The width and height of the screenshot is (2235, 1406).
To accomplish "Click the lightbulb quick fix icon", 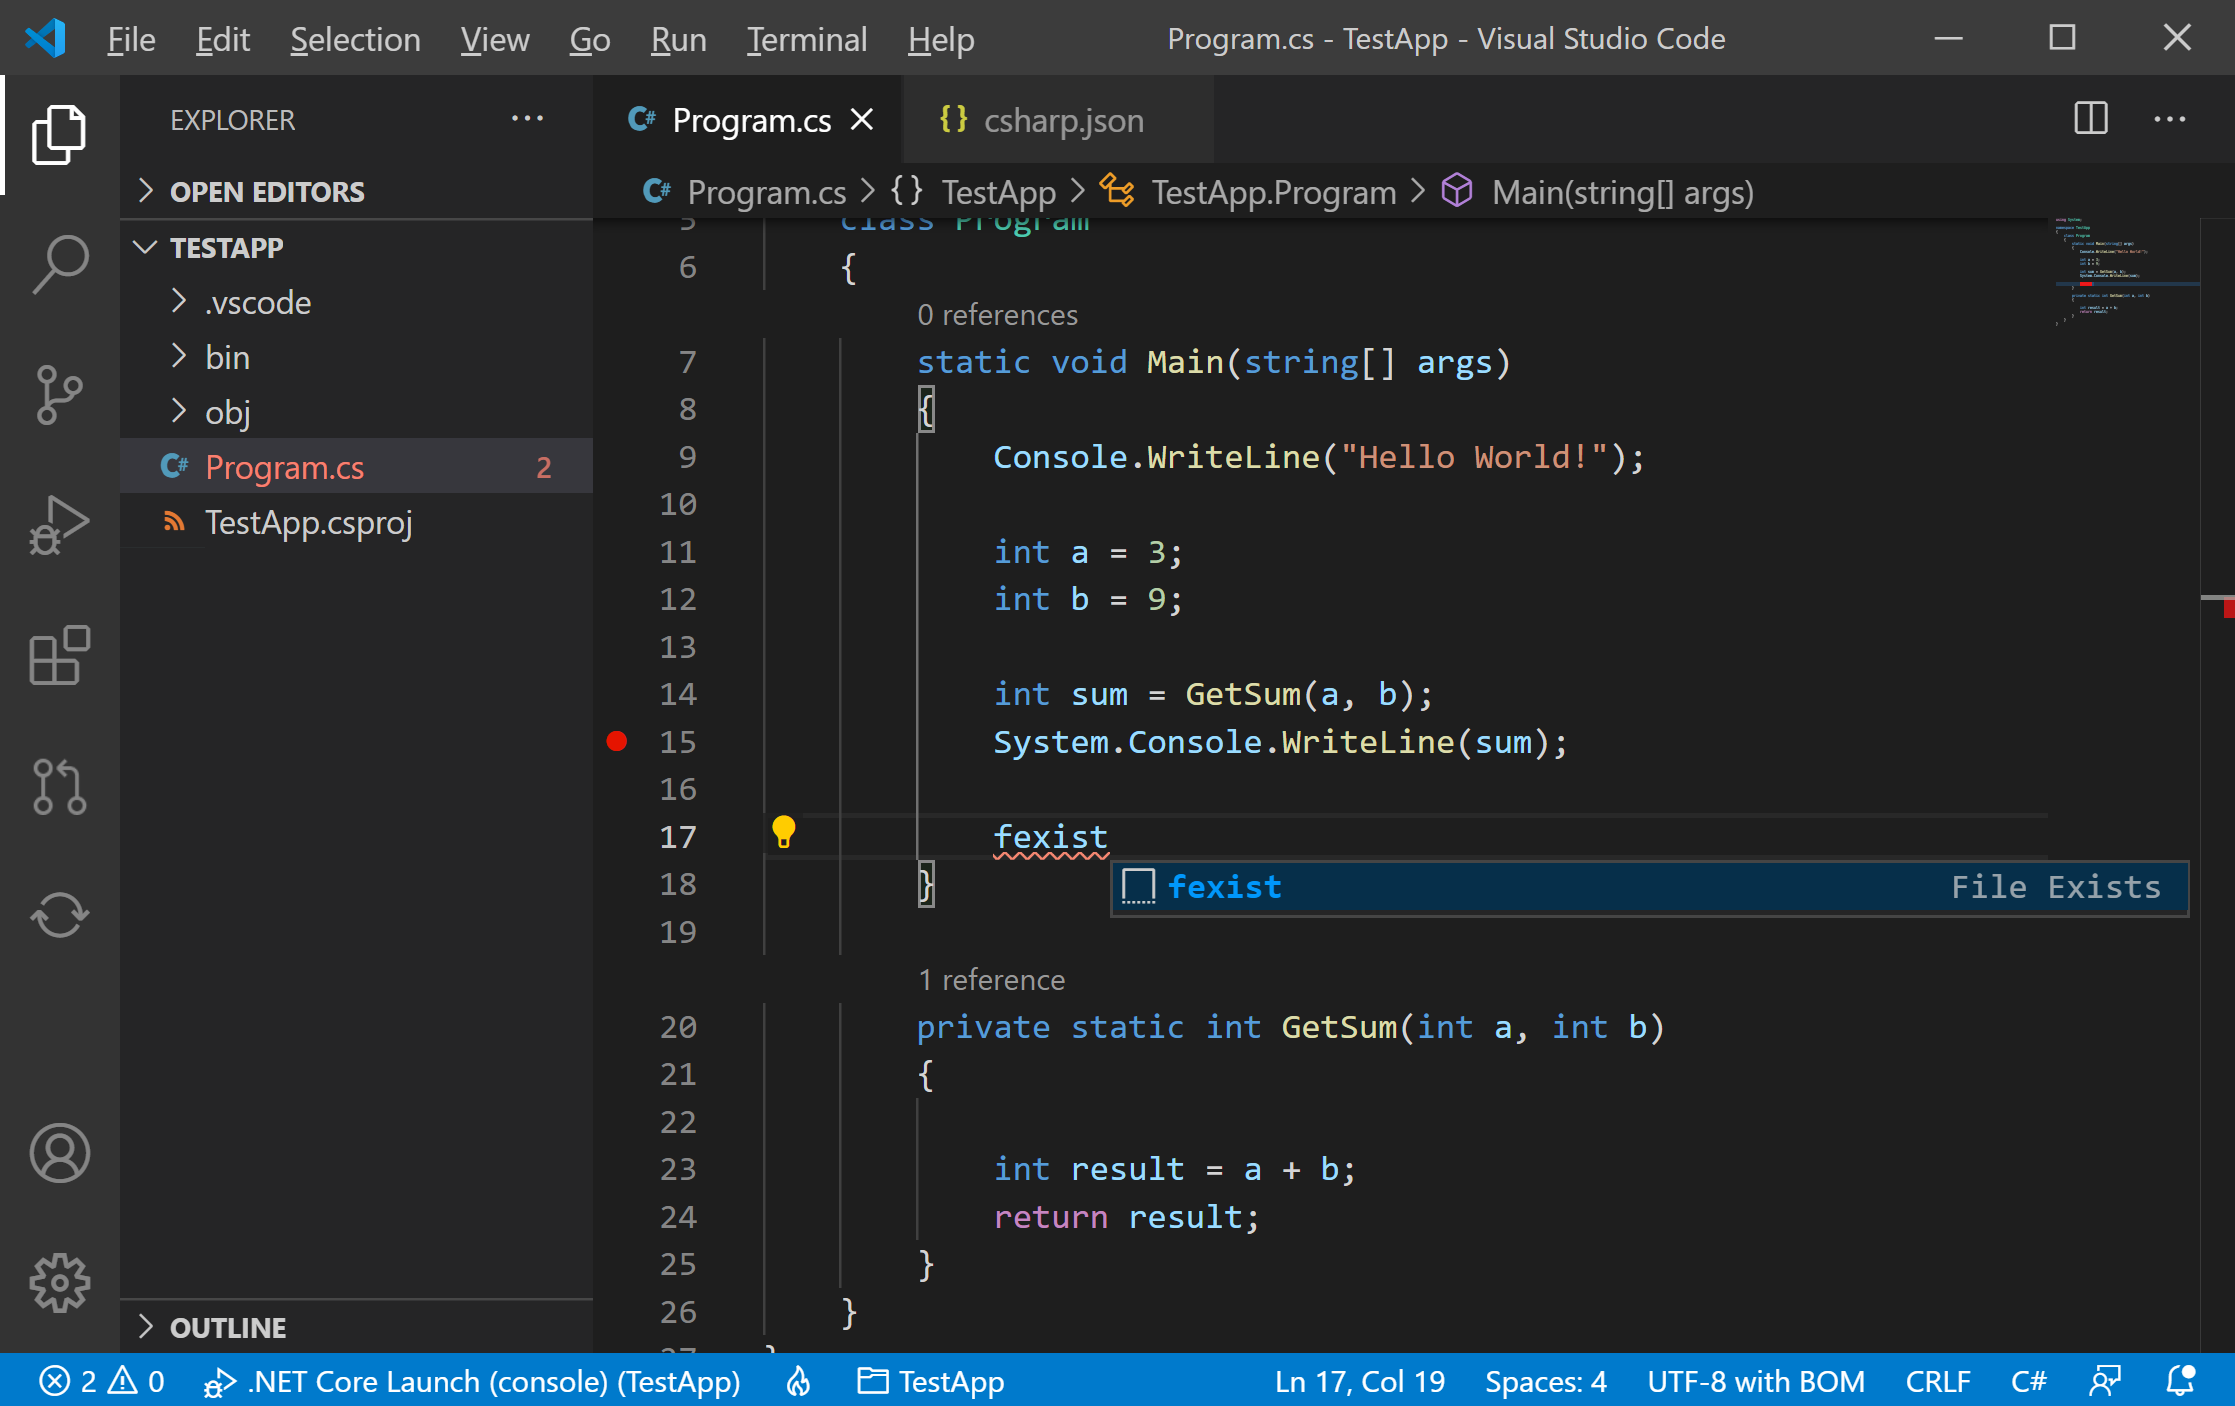I will tap(783, 832).
